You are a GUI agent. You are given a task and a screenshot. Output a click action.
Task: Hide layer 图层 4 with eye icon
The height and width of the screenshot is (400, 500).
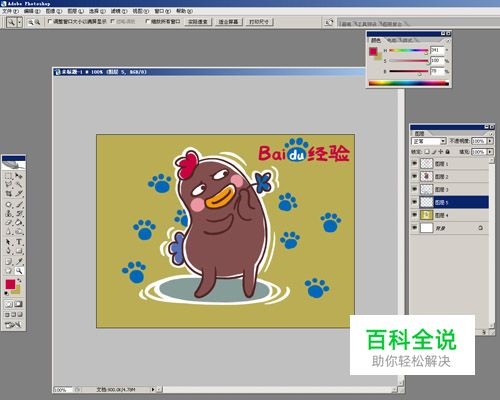(x=414, y=215)
